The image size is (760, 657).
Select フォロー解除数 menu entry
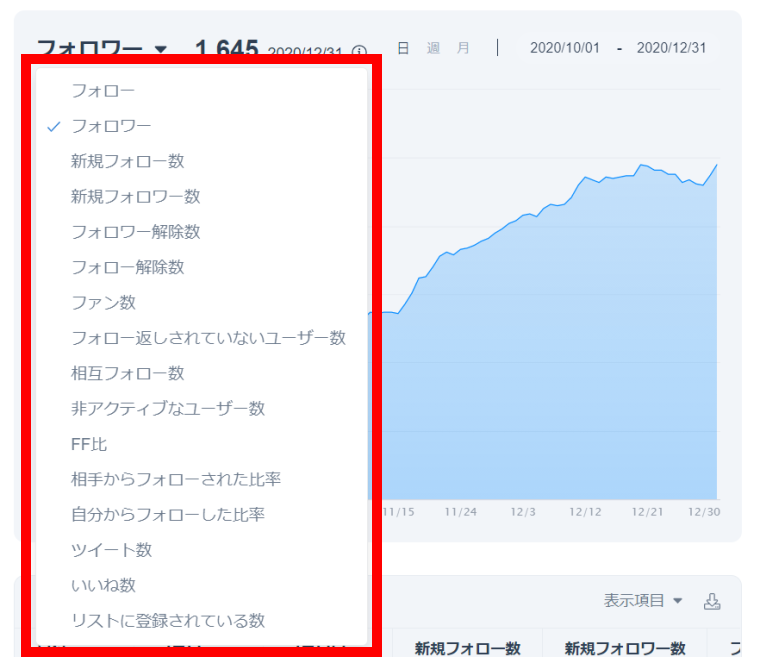(127, 267)
